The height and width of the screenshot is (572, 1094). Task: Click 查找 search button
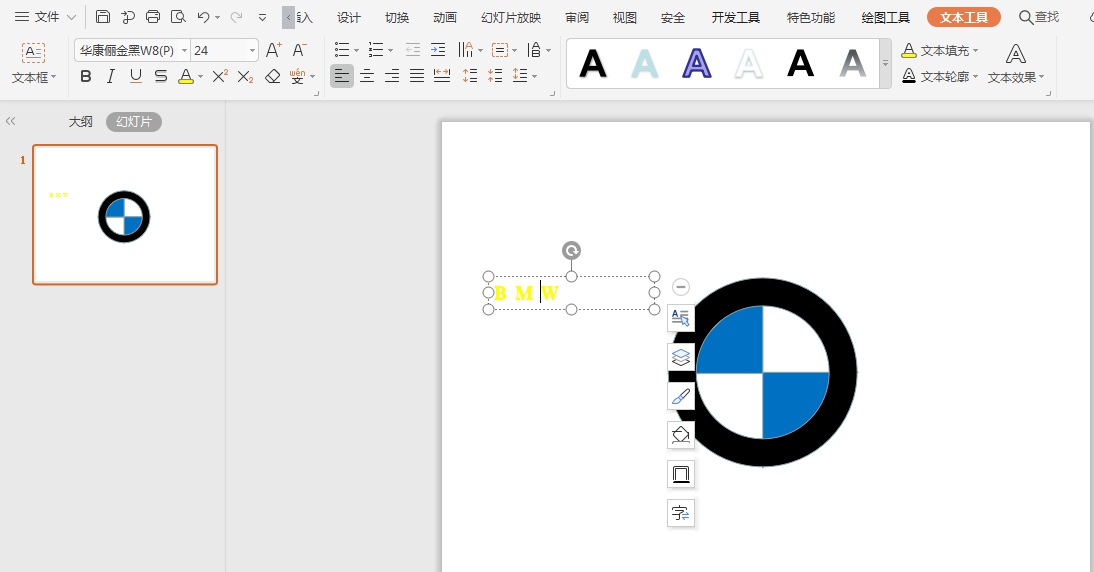[x=1039, y=17]
